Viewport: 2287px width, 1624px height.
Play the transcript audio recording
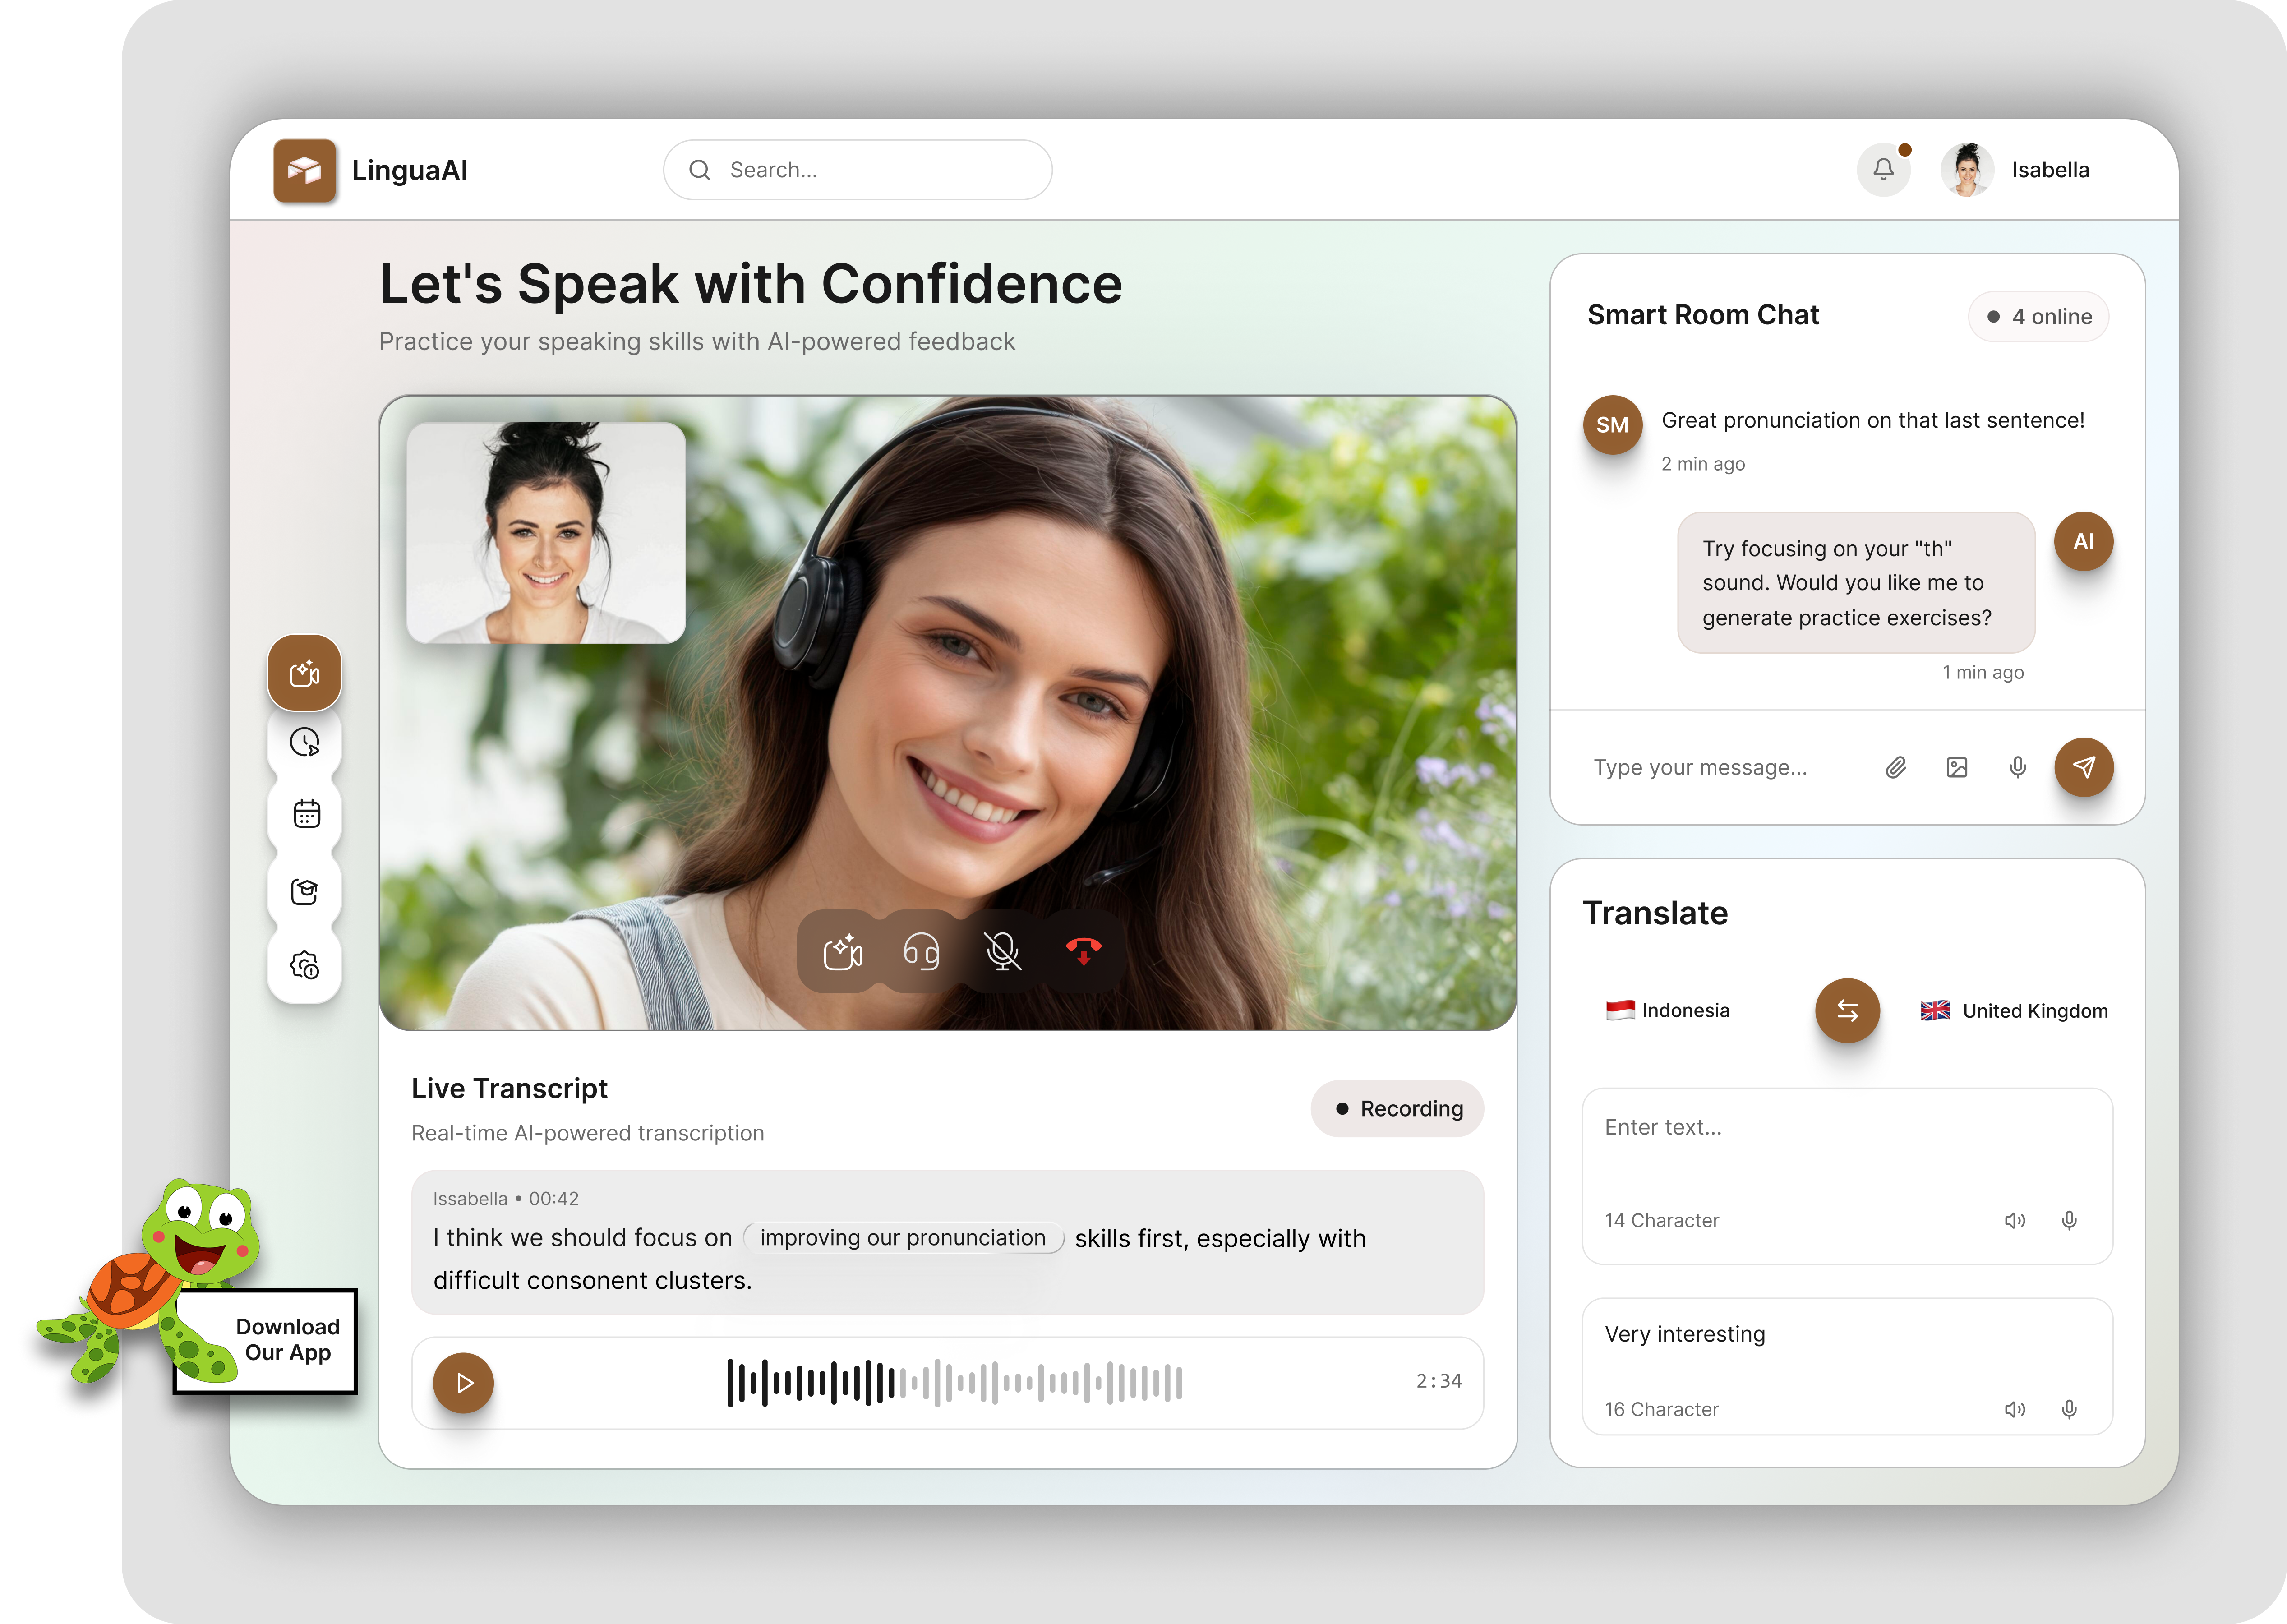click(x=463, y=1383)
